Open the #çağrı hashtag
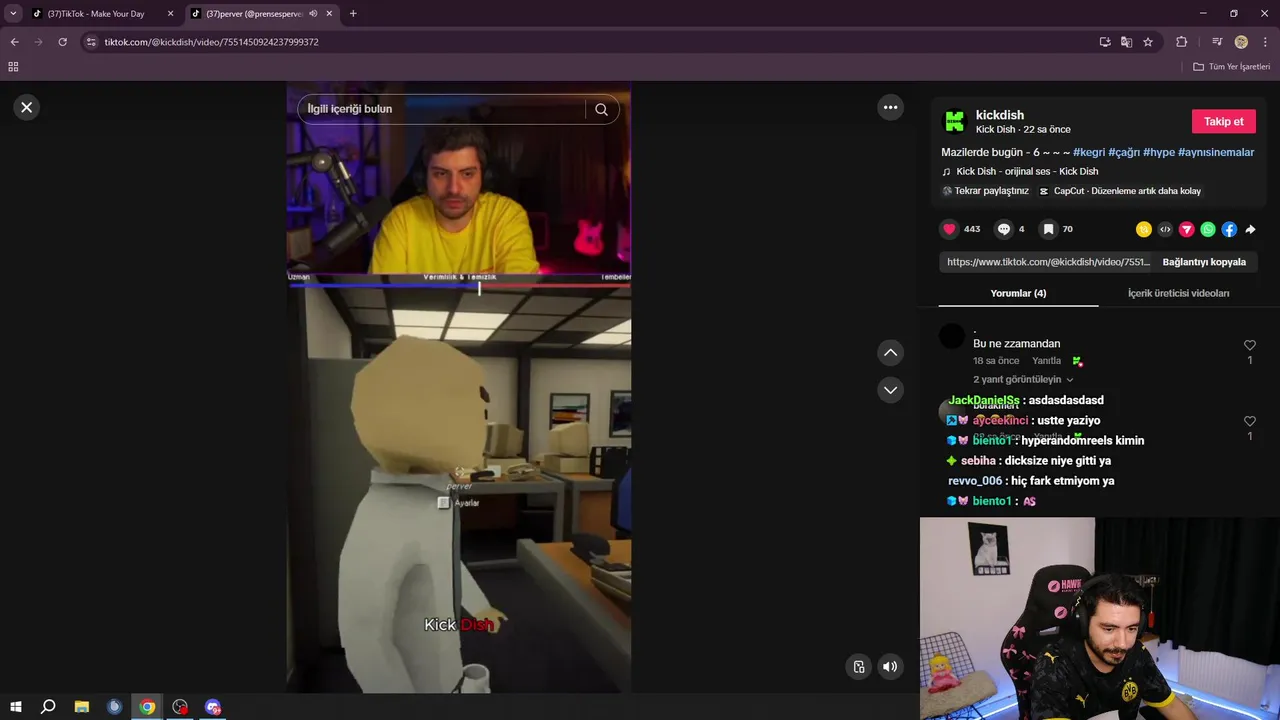The width and height of the screenshot is (1280, 720). coord(1124,152)
